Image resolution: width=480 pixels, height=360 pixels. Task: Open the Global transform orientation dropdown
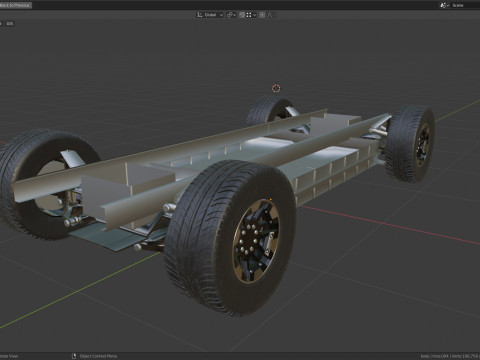click(x=213, y=15)
